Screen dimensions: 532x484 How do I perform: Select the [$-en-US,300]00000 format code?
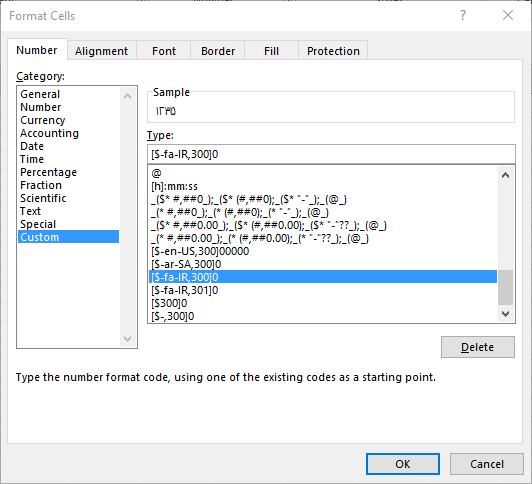point(323,251)
